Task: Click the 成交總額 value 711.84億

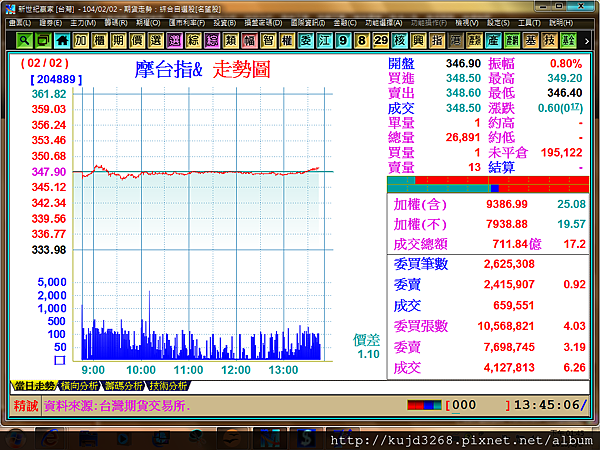Action: click(x=517, y=244)
